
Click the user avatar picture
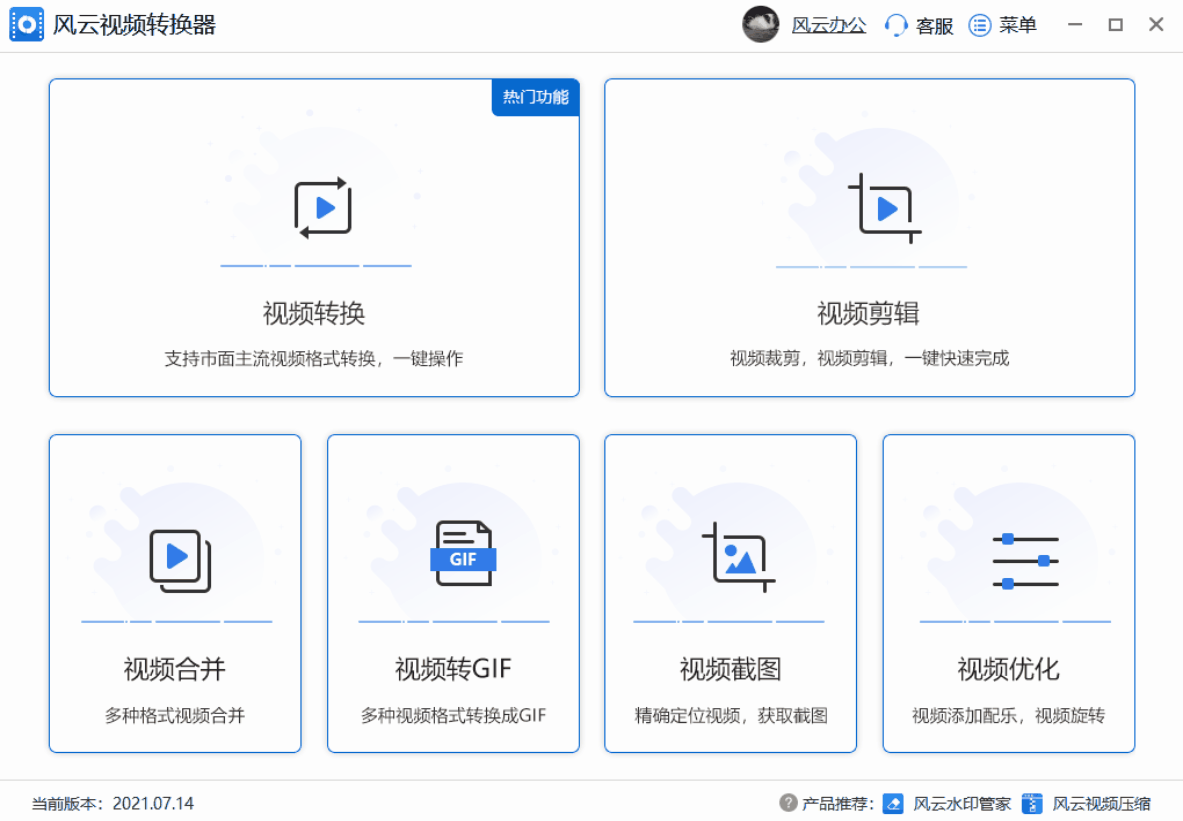(x=760, y=25)
